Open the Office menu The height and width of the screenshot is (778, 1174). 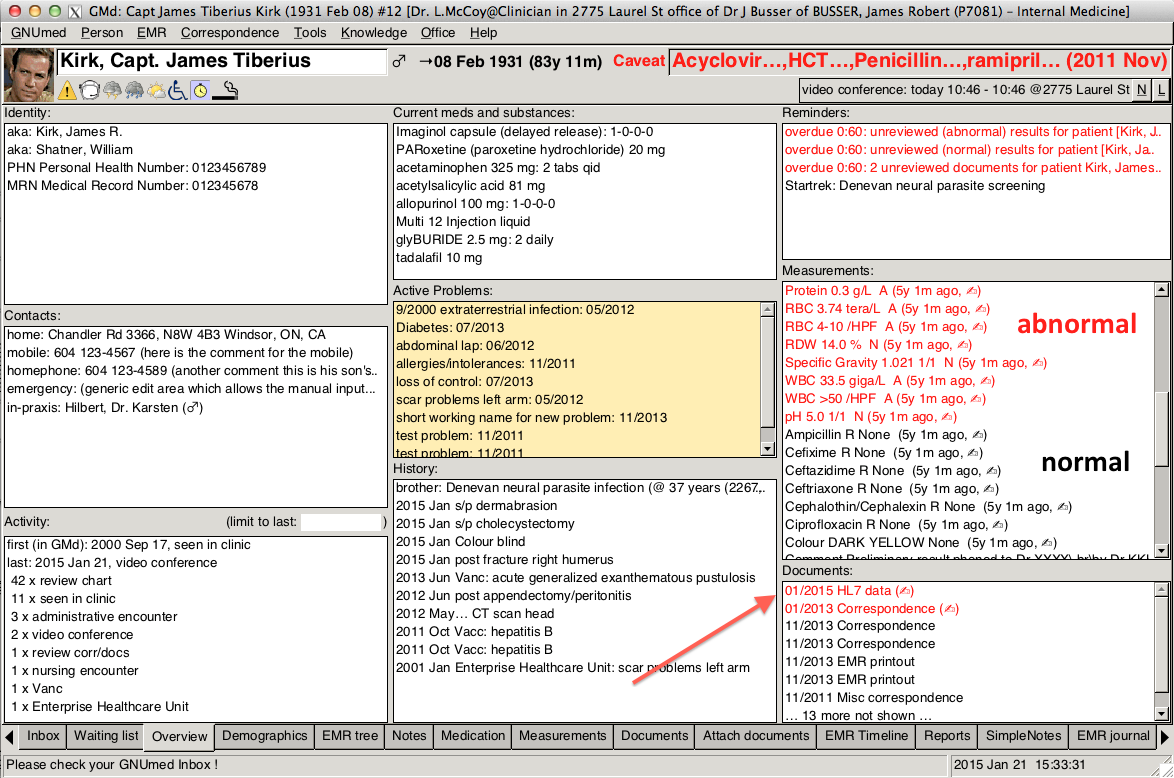(438, 33)
